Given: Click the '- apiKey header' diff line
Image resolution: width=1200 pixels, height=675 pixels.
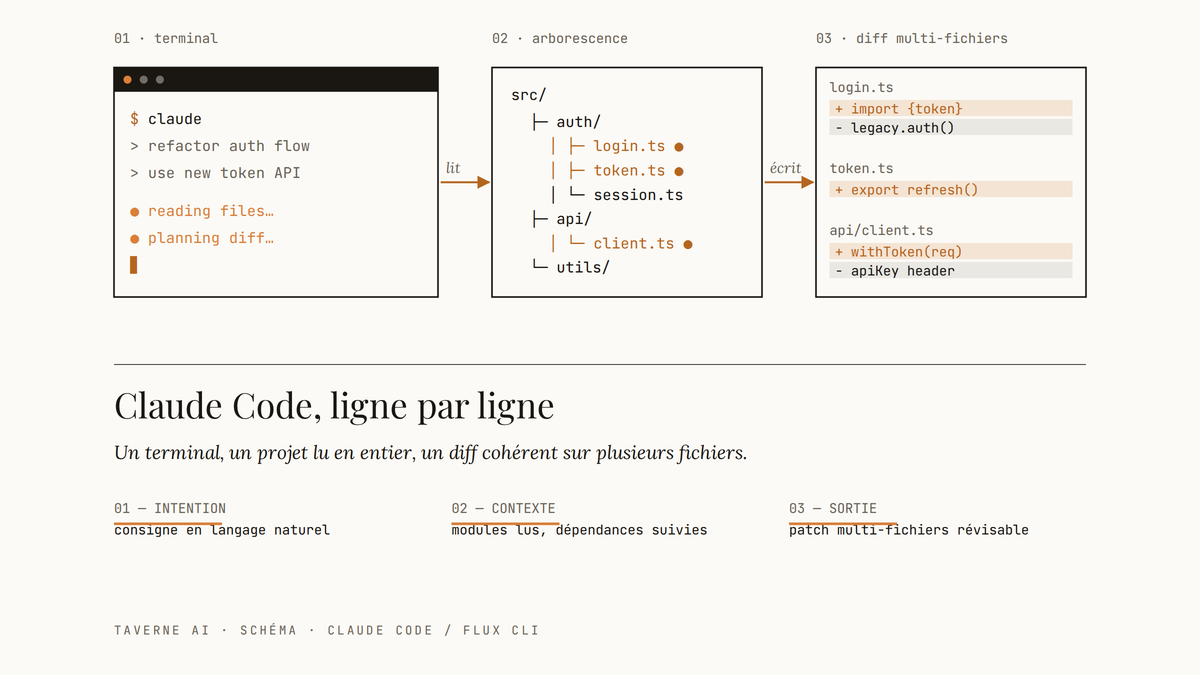Looking at the screenshot, I should 951,270.
